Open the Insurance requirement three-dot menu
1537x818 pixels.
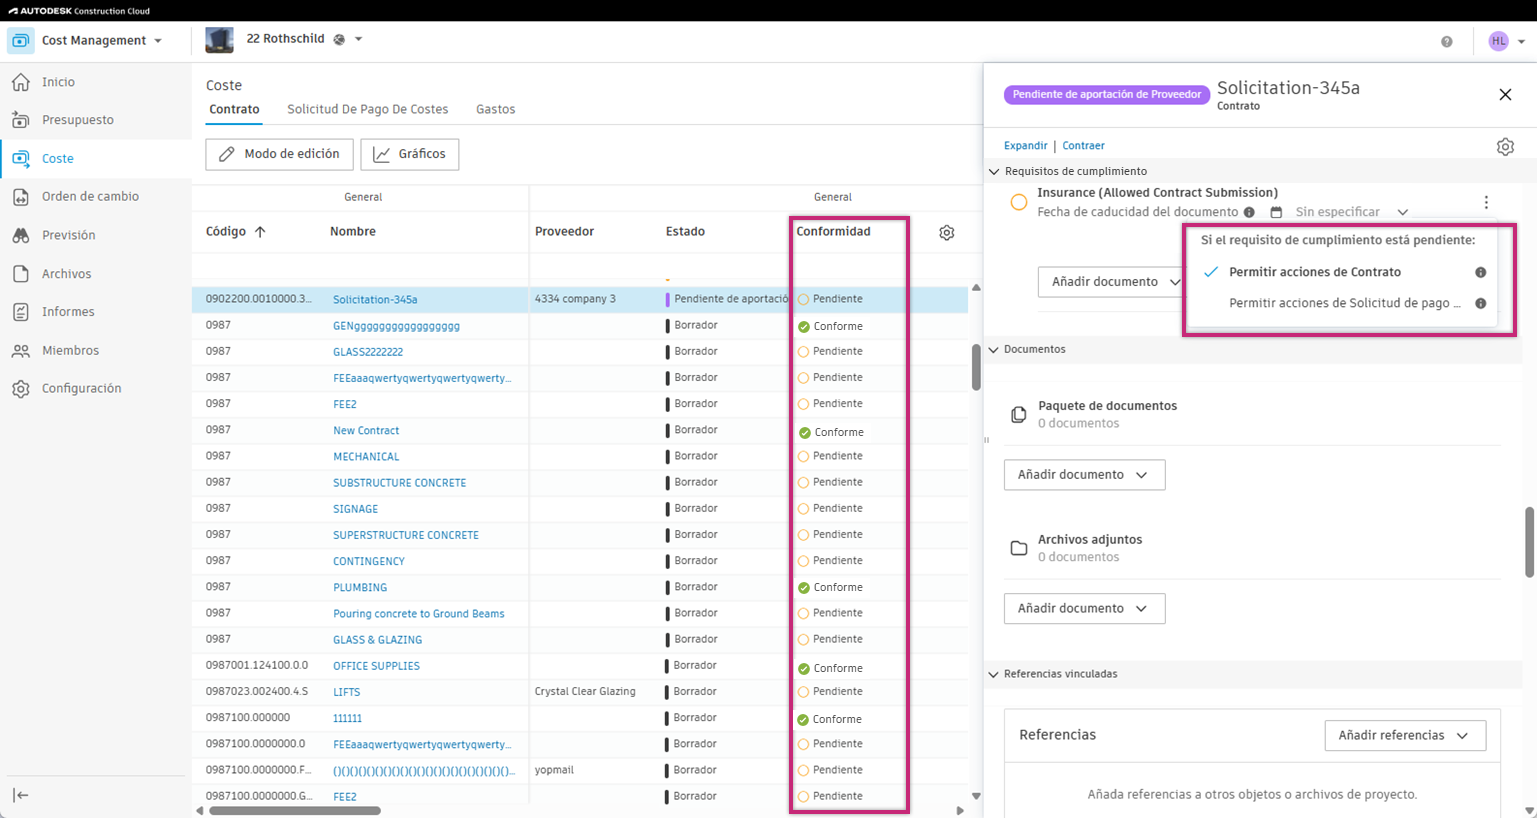pyautogui.click(x=1486, y=202)
